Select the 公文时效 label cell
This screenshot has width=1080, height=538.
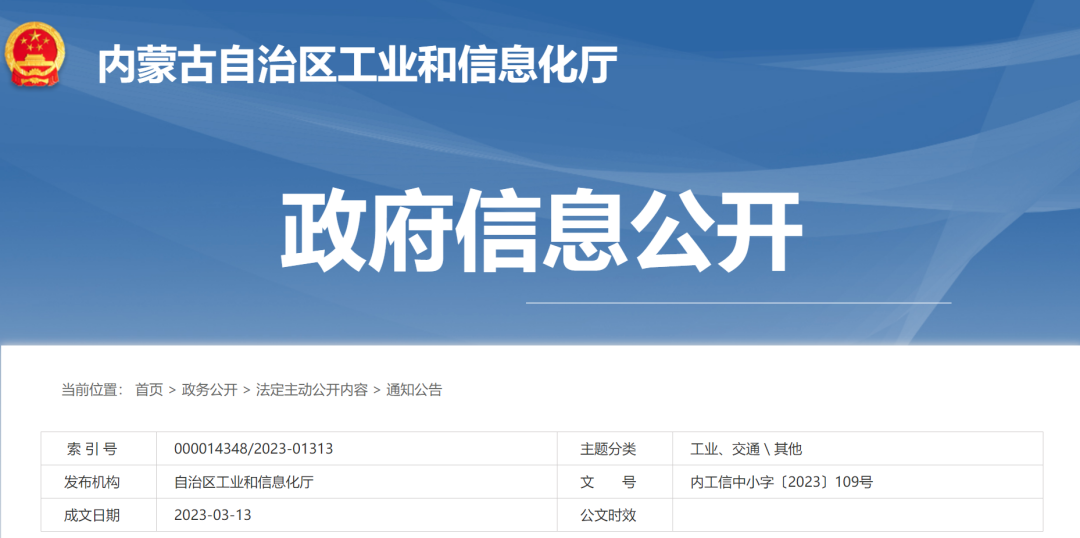(x=615, y=515)
